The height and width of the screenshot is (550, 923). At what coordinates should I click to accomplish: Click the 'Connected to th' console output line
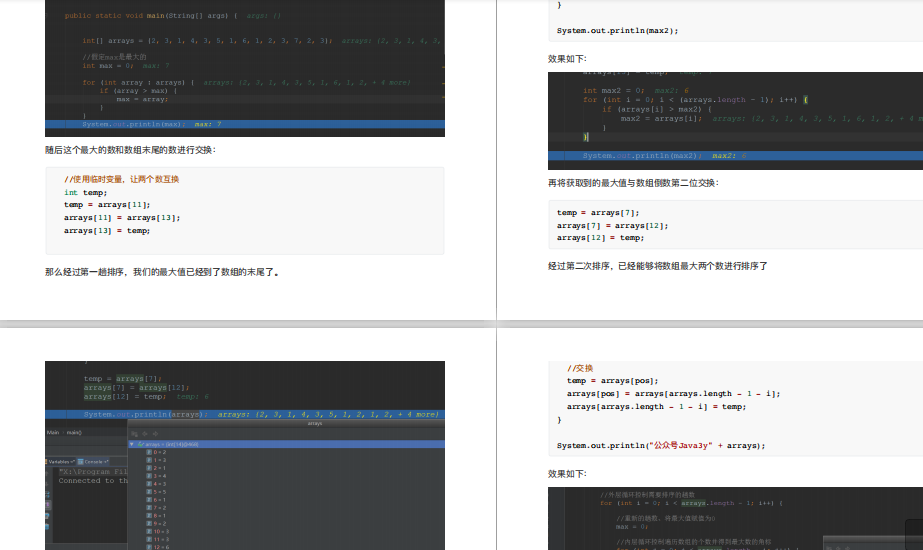[93, 481]
